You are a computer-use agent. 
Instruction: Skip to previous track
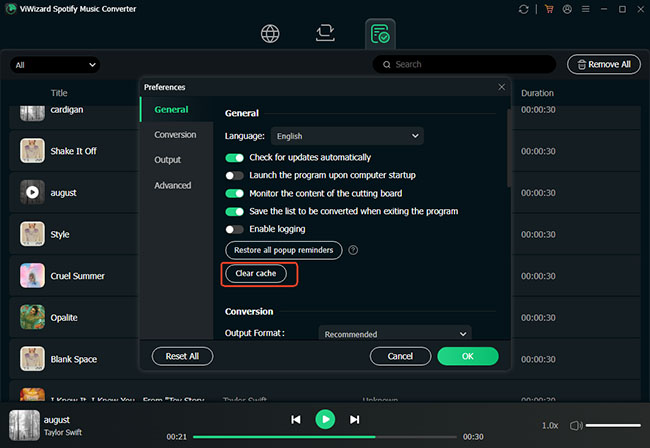coord(296,419)
